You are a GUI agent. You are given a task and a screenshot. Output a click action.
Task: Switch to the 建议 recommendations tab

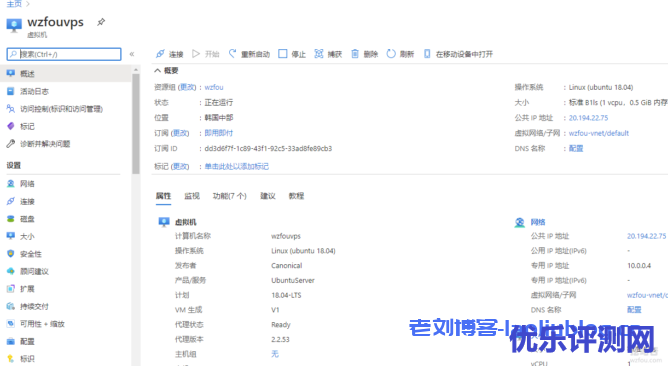tap(268, 196)
